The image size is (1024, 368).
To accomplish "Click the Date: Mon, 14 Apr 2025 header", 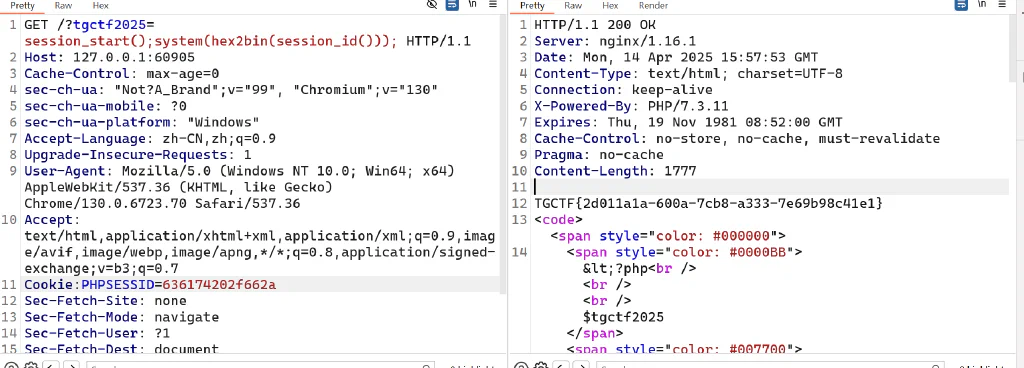I will [x=676, y=57].
